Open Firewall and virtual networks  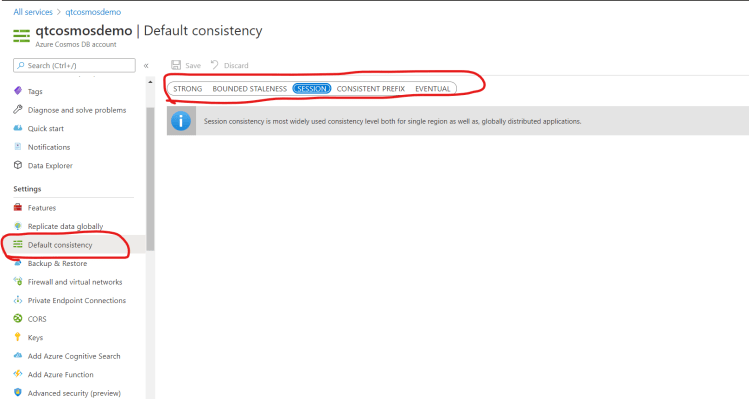pos(75,282)
